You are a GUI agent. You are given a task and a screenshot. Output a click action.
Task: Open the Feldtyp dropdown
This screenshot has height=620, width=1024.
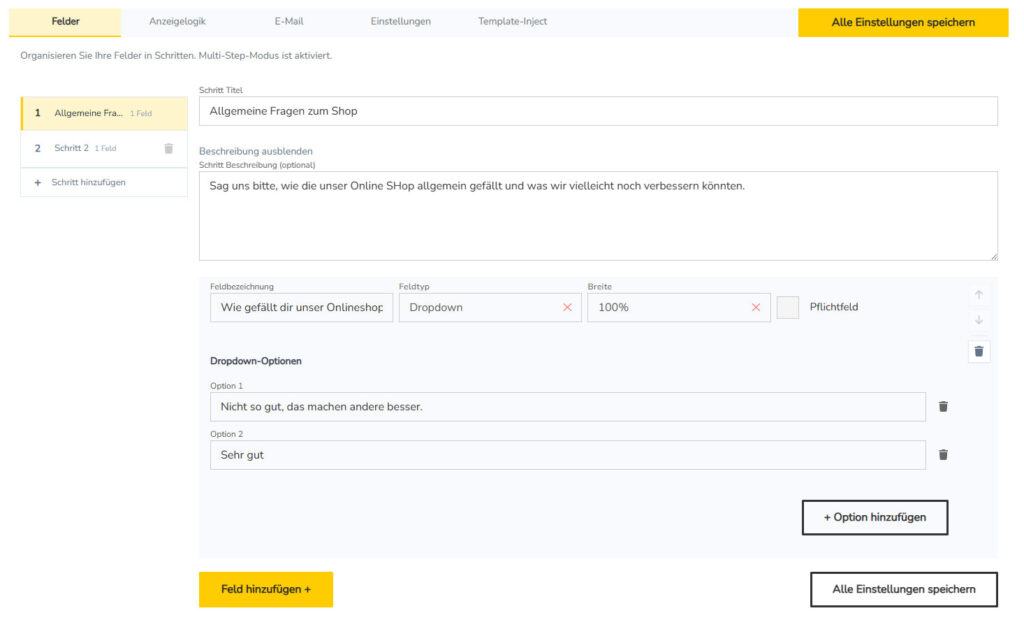(x=480, y=307)
